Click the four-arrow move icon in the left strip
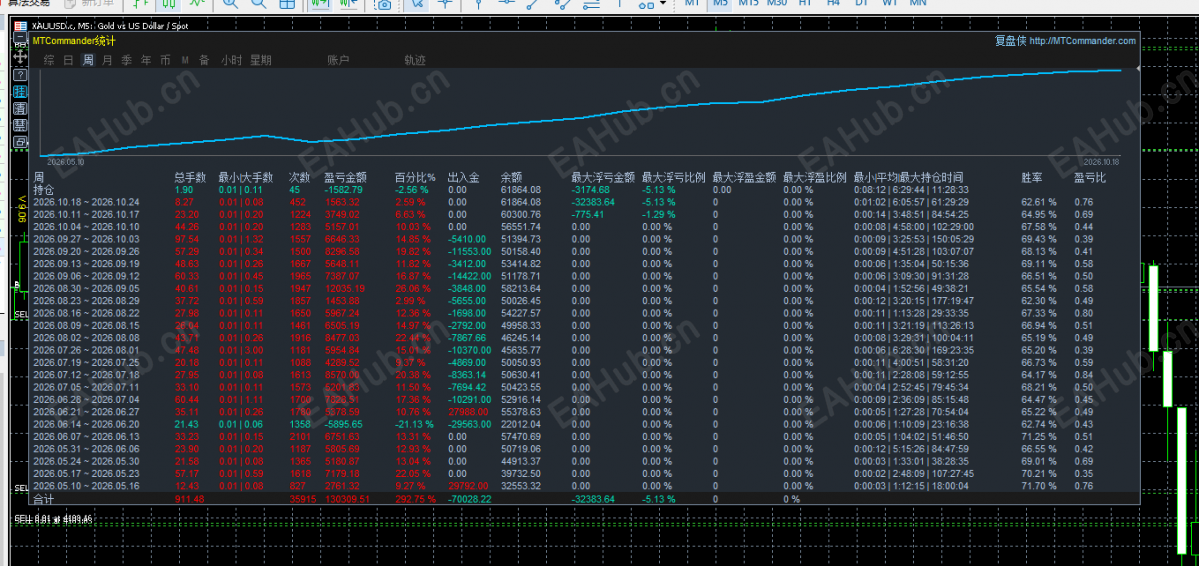 click(21, 57)
